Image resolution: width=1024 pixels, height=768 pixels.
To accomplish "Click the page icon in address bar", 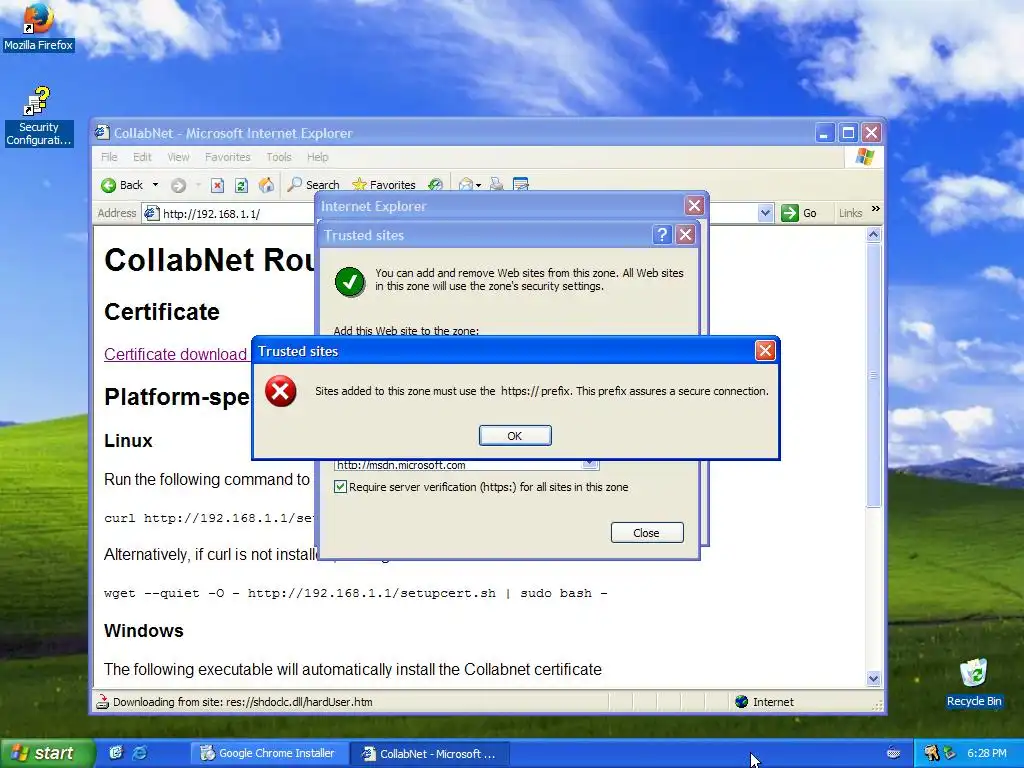I will (x=152, y=213).
